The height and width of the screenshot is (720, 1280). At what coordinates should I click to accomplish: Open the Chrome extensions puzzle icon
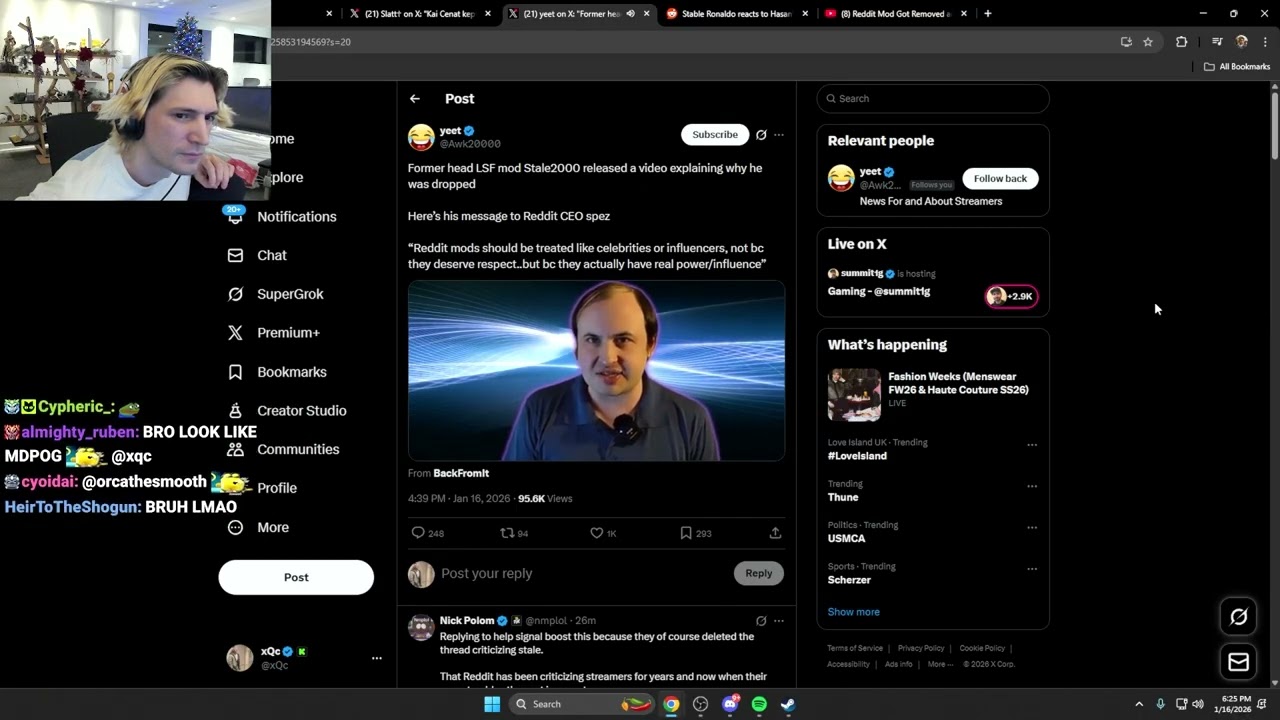pos(1181,42)
